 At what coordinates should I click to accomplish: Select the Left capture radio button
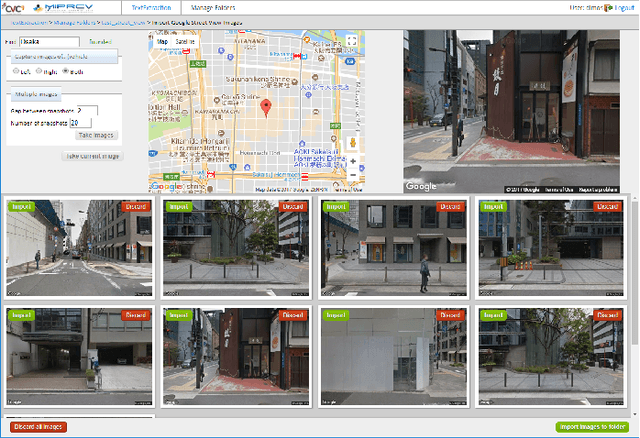pos(15,72)
